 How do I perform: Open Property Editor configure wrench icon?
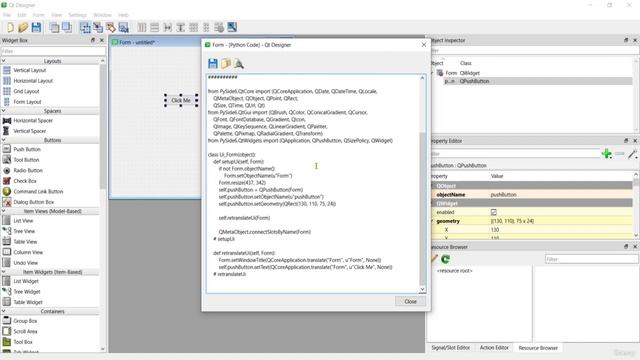click(632, 154)
